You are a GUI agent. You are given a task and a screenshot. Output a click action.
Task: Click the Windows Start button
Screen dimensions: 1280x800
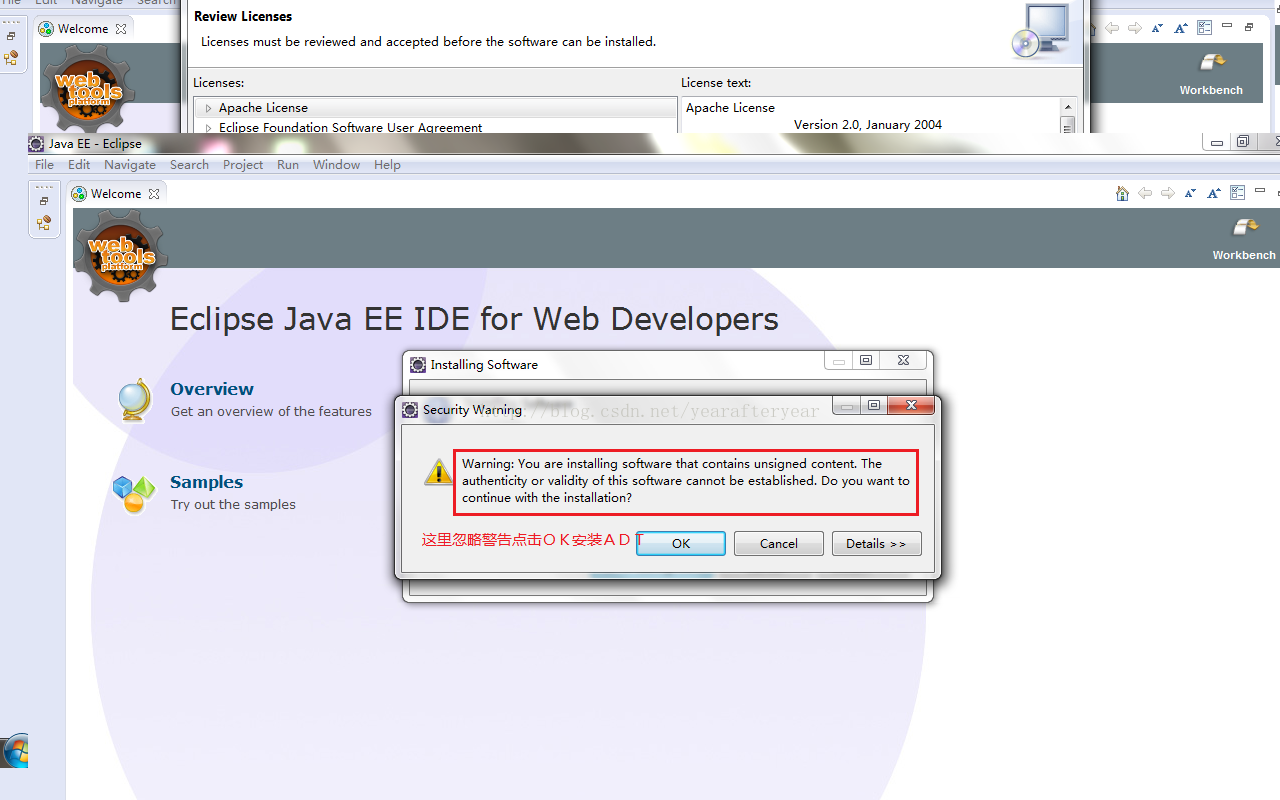(14, 751)
